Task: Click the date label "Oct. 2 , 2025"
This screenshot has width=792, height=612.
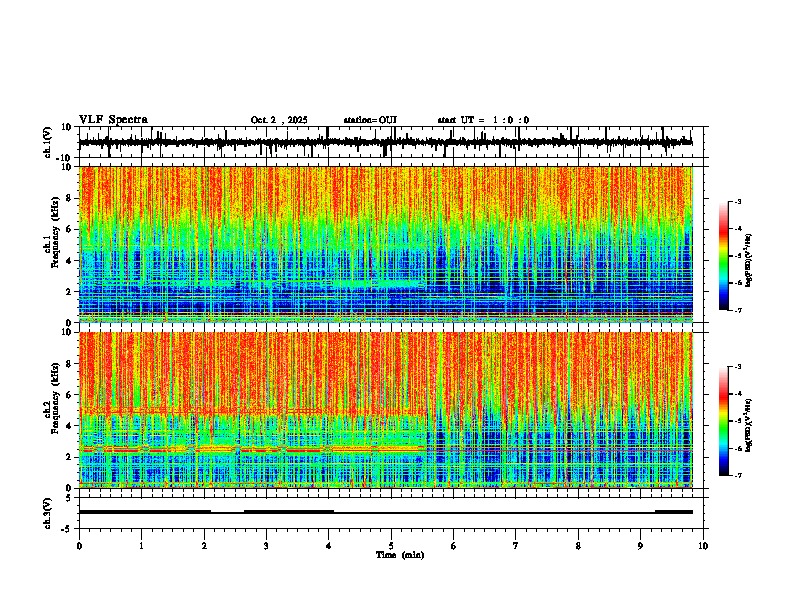Action: pyautogui.click(x=279, y=120)
